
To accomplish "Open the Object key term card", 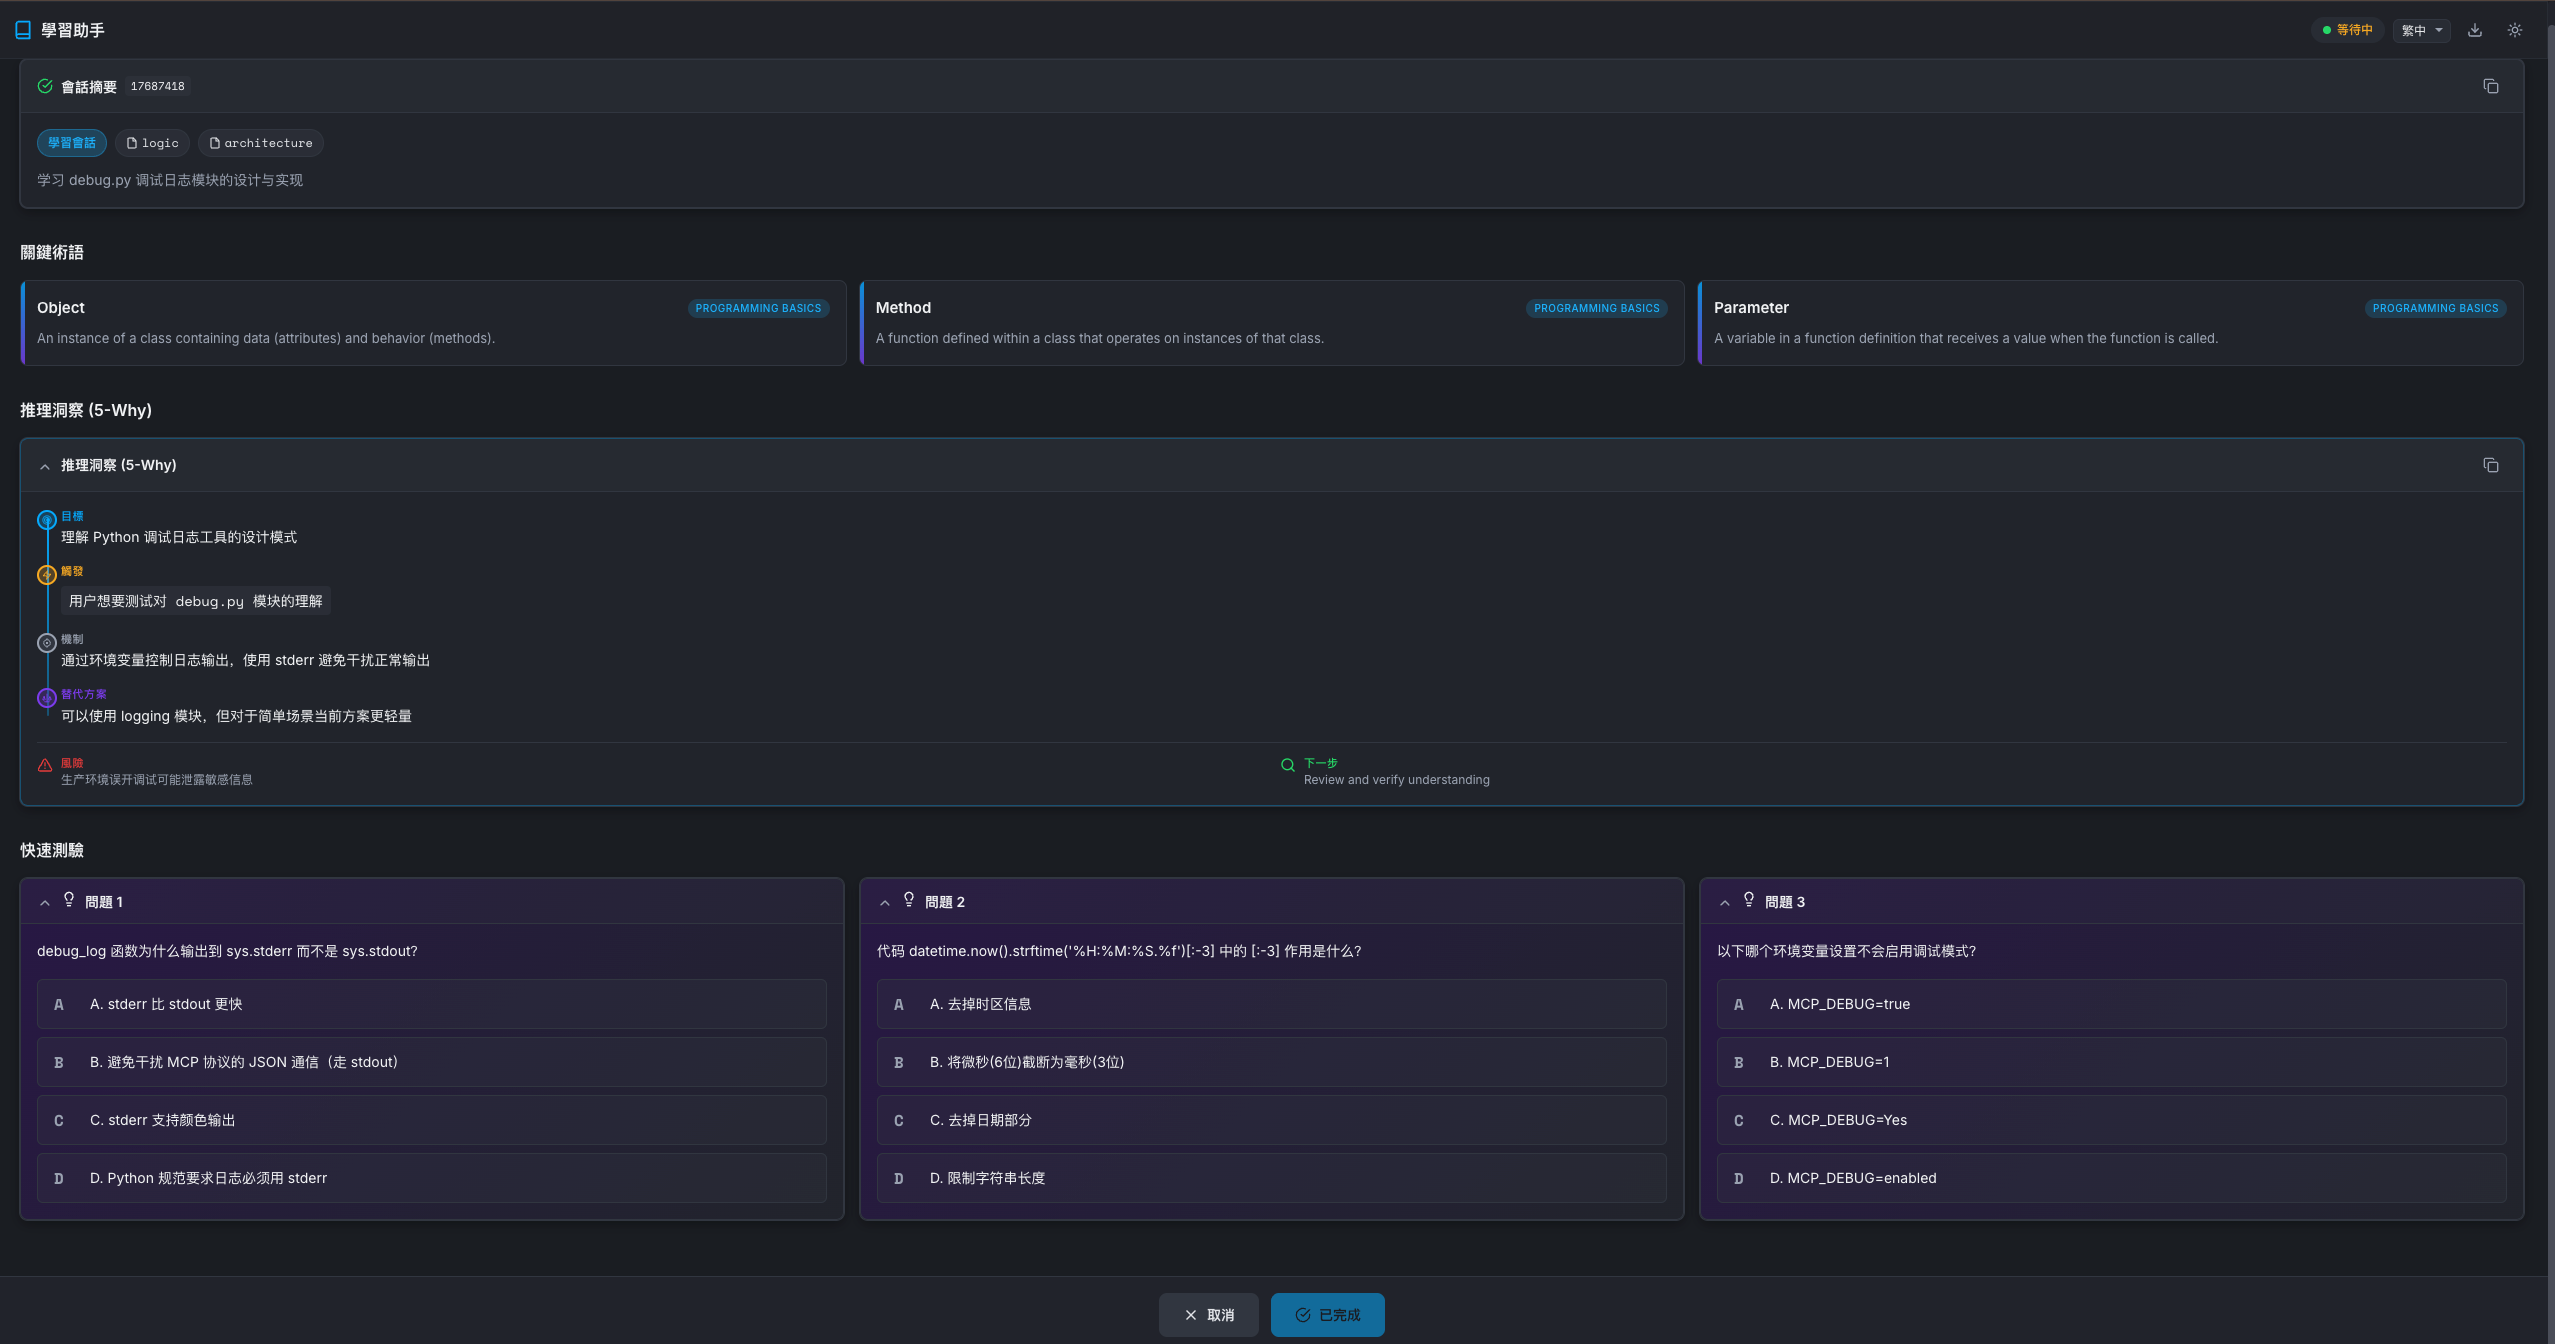I will [433, 323].
